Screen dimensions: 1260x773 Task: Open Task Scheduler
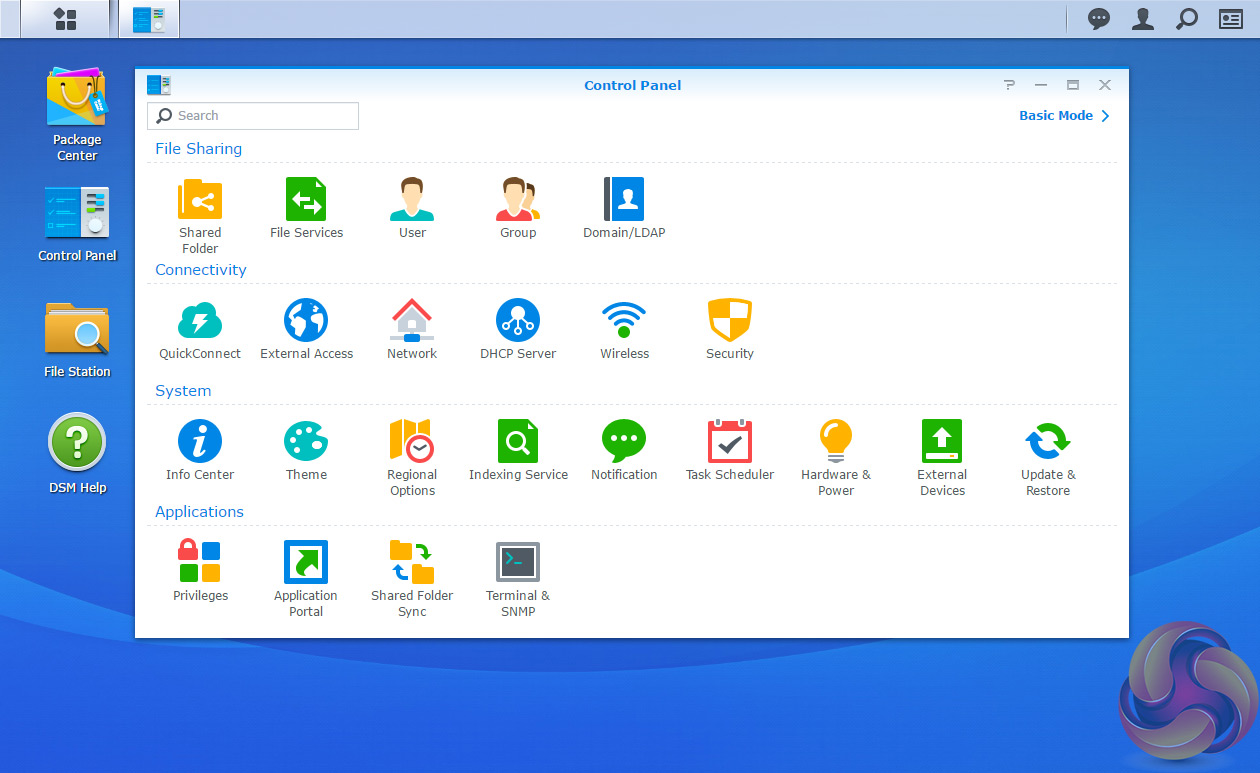pos(730,450)
